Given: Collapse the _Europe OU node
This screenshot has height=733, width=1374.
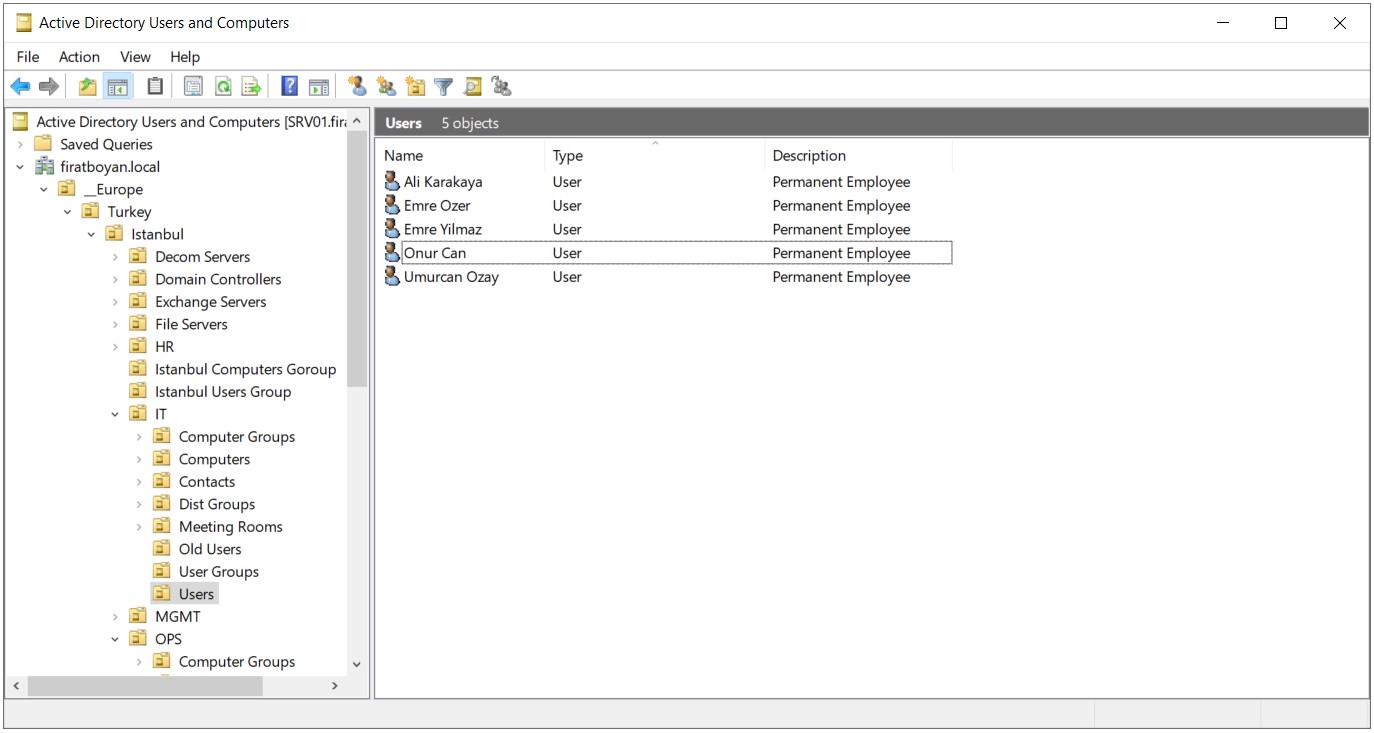Looking at the screenshot, I should pyautogui.click(x=43, y=189).
